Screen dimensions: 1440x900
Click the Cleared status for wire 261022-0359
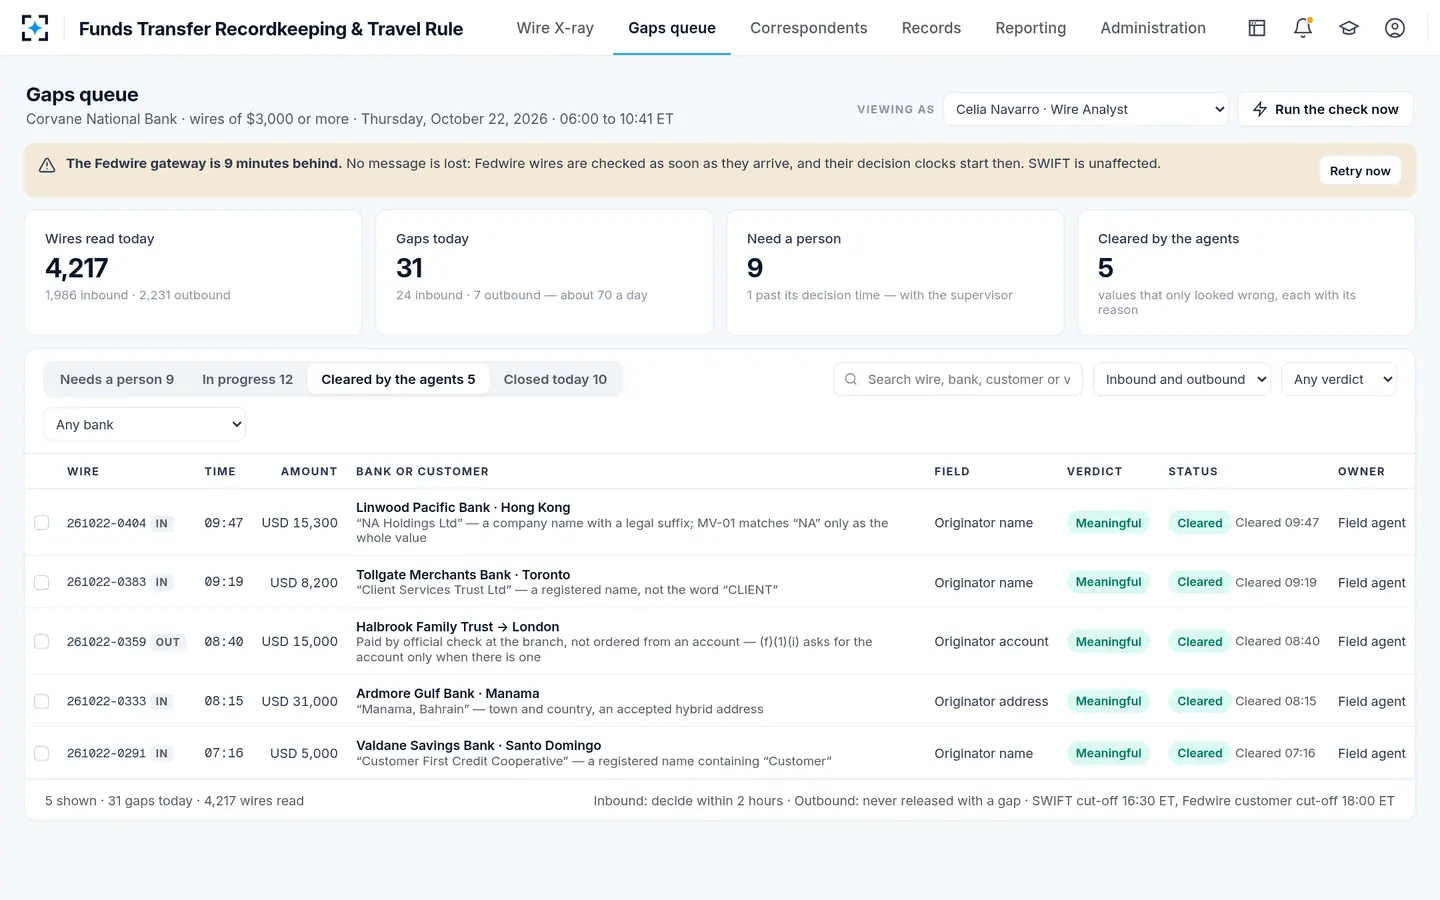[x=1200, y=642]
